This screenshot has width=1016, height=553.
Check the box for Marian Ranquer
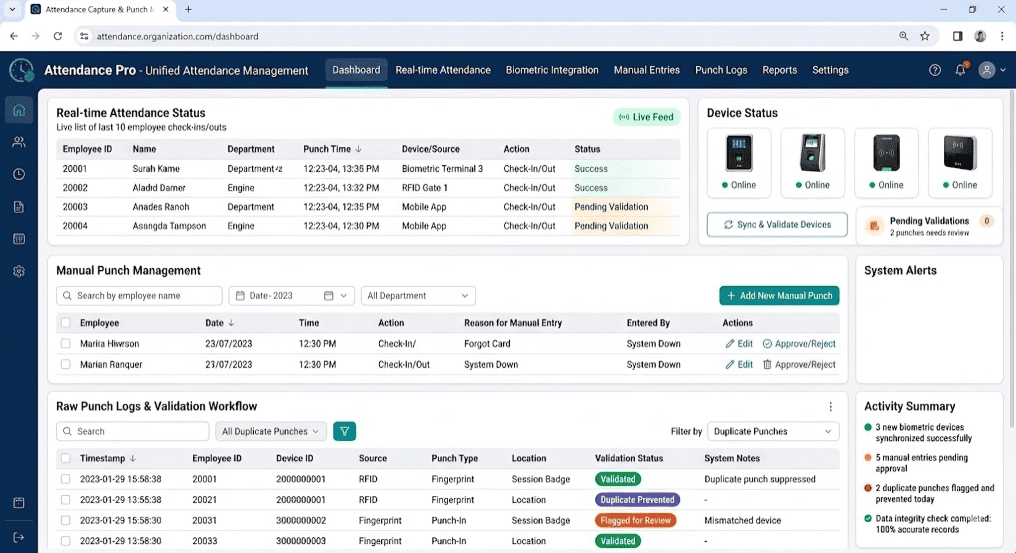(x=65, y=364)
